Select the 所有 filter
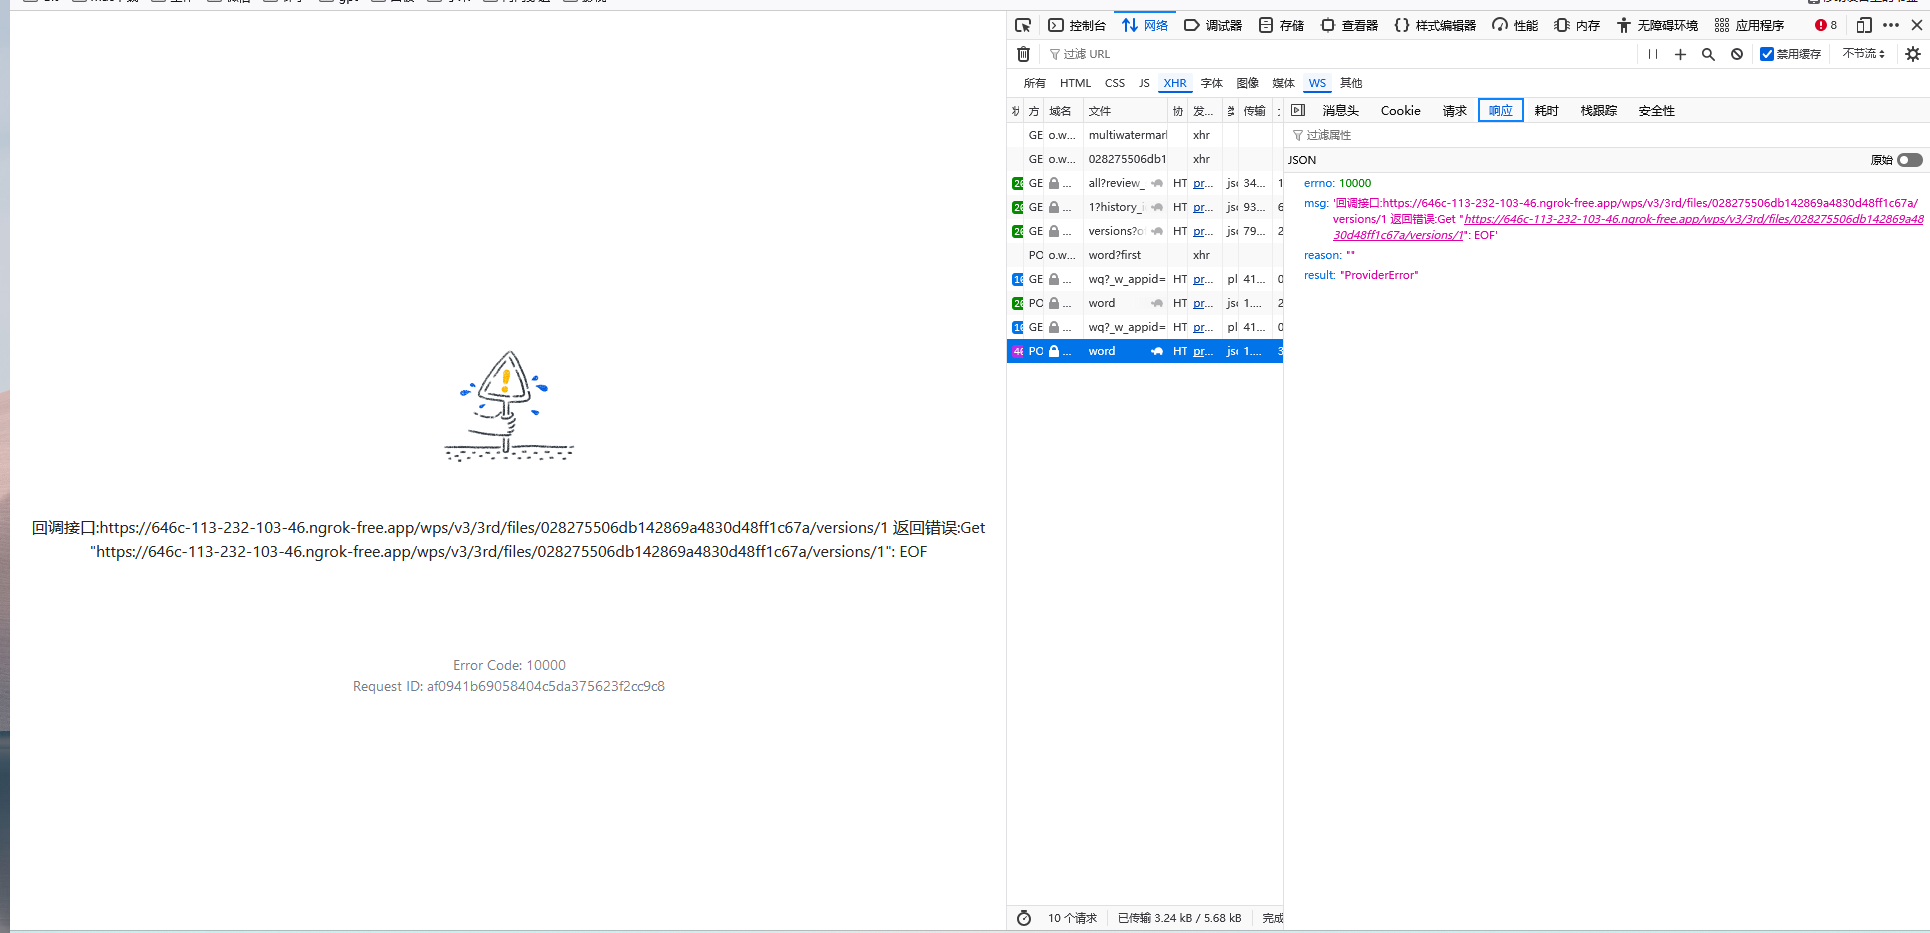This screenshot has width=1930, height=933. pos(1035,83)
